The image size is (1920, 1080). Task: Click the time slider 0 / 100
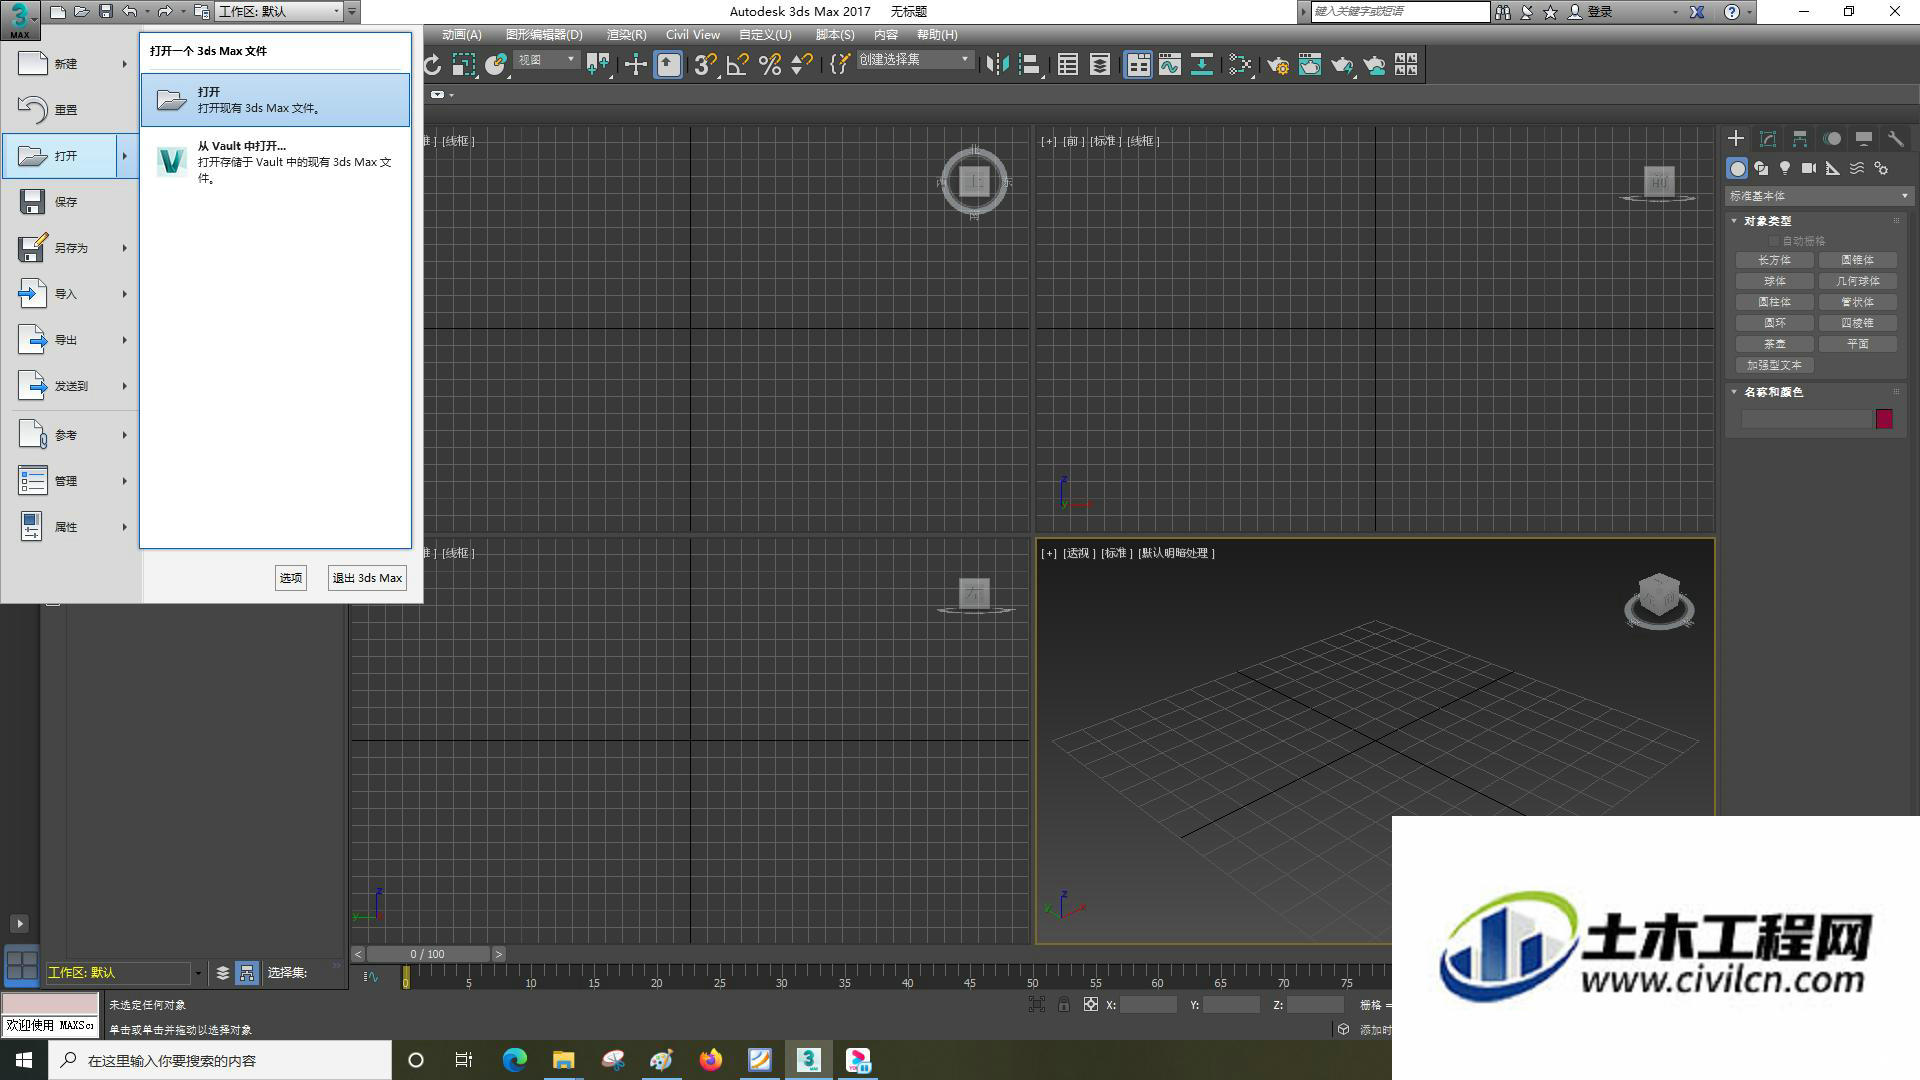point(428,954)
